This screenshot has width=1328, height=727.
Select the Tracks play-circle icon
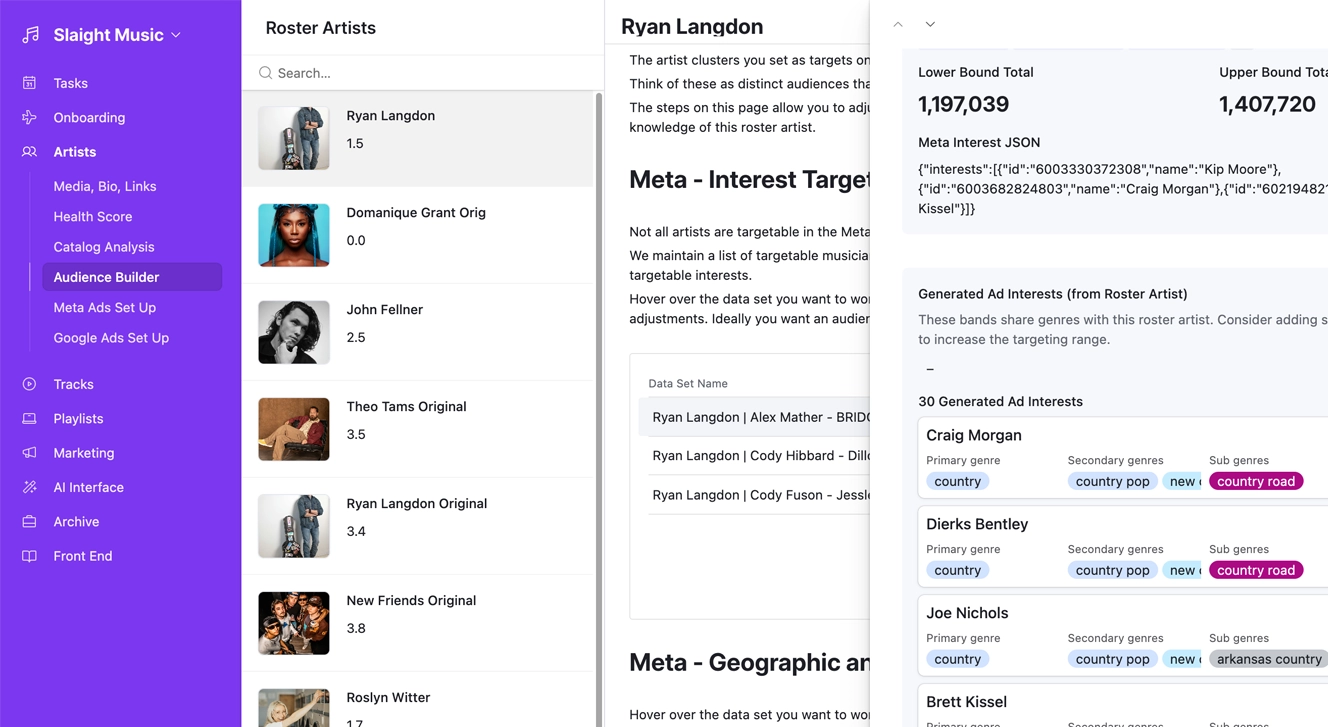28,384
